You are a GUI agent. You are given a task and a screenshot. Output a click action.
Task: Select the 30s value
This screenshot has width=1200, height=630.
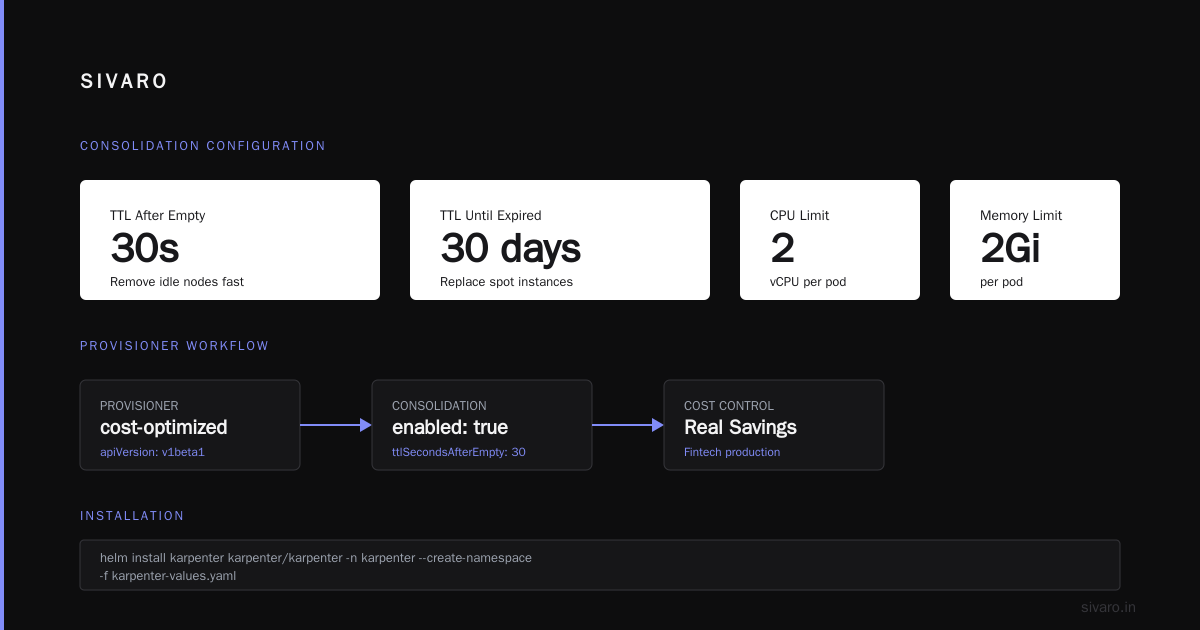tap(145, 247)
